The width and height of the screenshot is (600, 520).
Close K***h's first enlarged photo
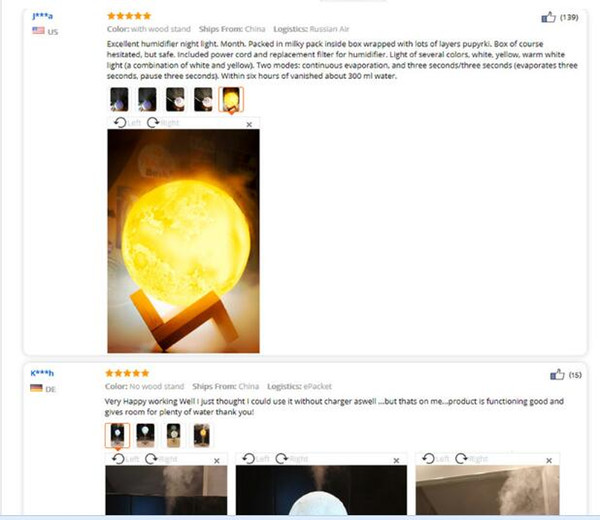217,461
